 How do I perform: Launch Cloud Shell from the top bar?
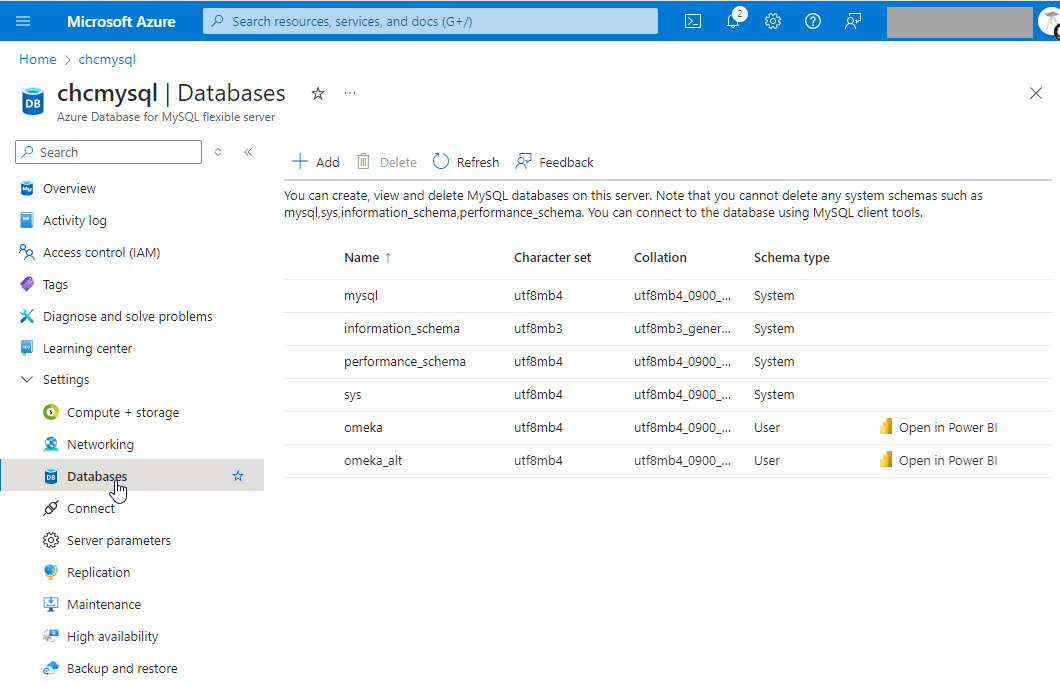coord(693,21)
